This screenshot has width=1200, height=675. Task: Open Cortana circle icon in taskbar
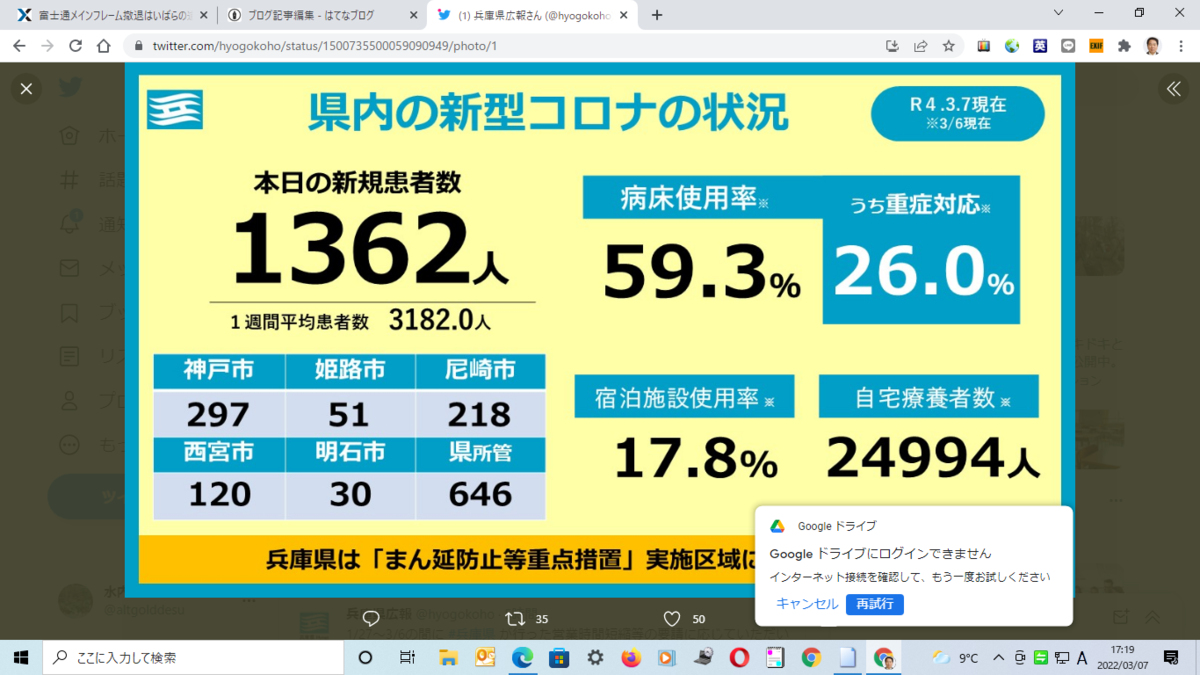tap(365, 657)
